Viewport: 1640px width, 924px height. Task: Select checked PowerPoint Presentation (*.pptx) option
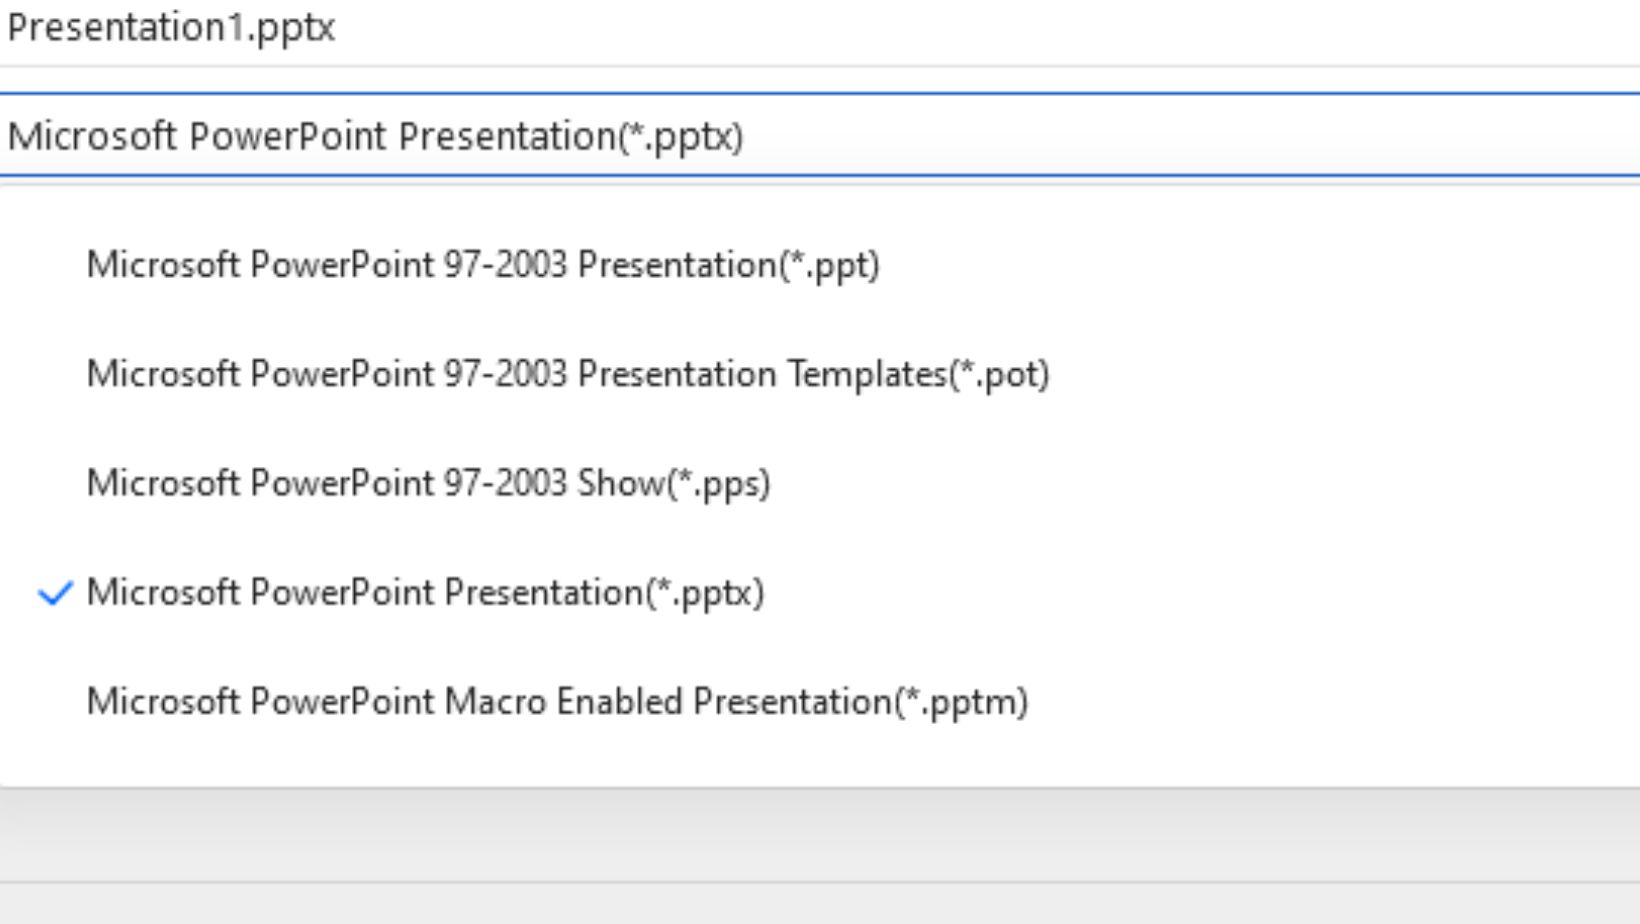point(820,592)
